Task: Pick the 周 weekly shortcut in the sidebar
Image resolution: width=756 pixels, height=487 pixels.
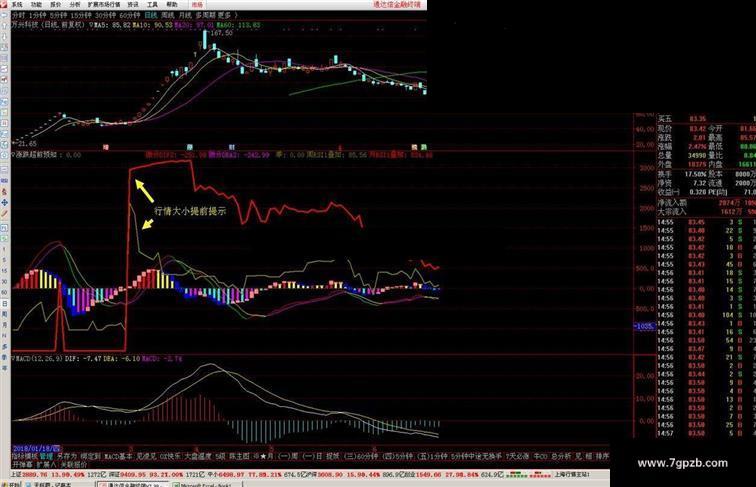Action: (4, 314)
